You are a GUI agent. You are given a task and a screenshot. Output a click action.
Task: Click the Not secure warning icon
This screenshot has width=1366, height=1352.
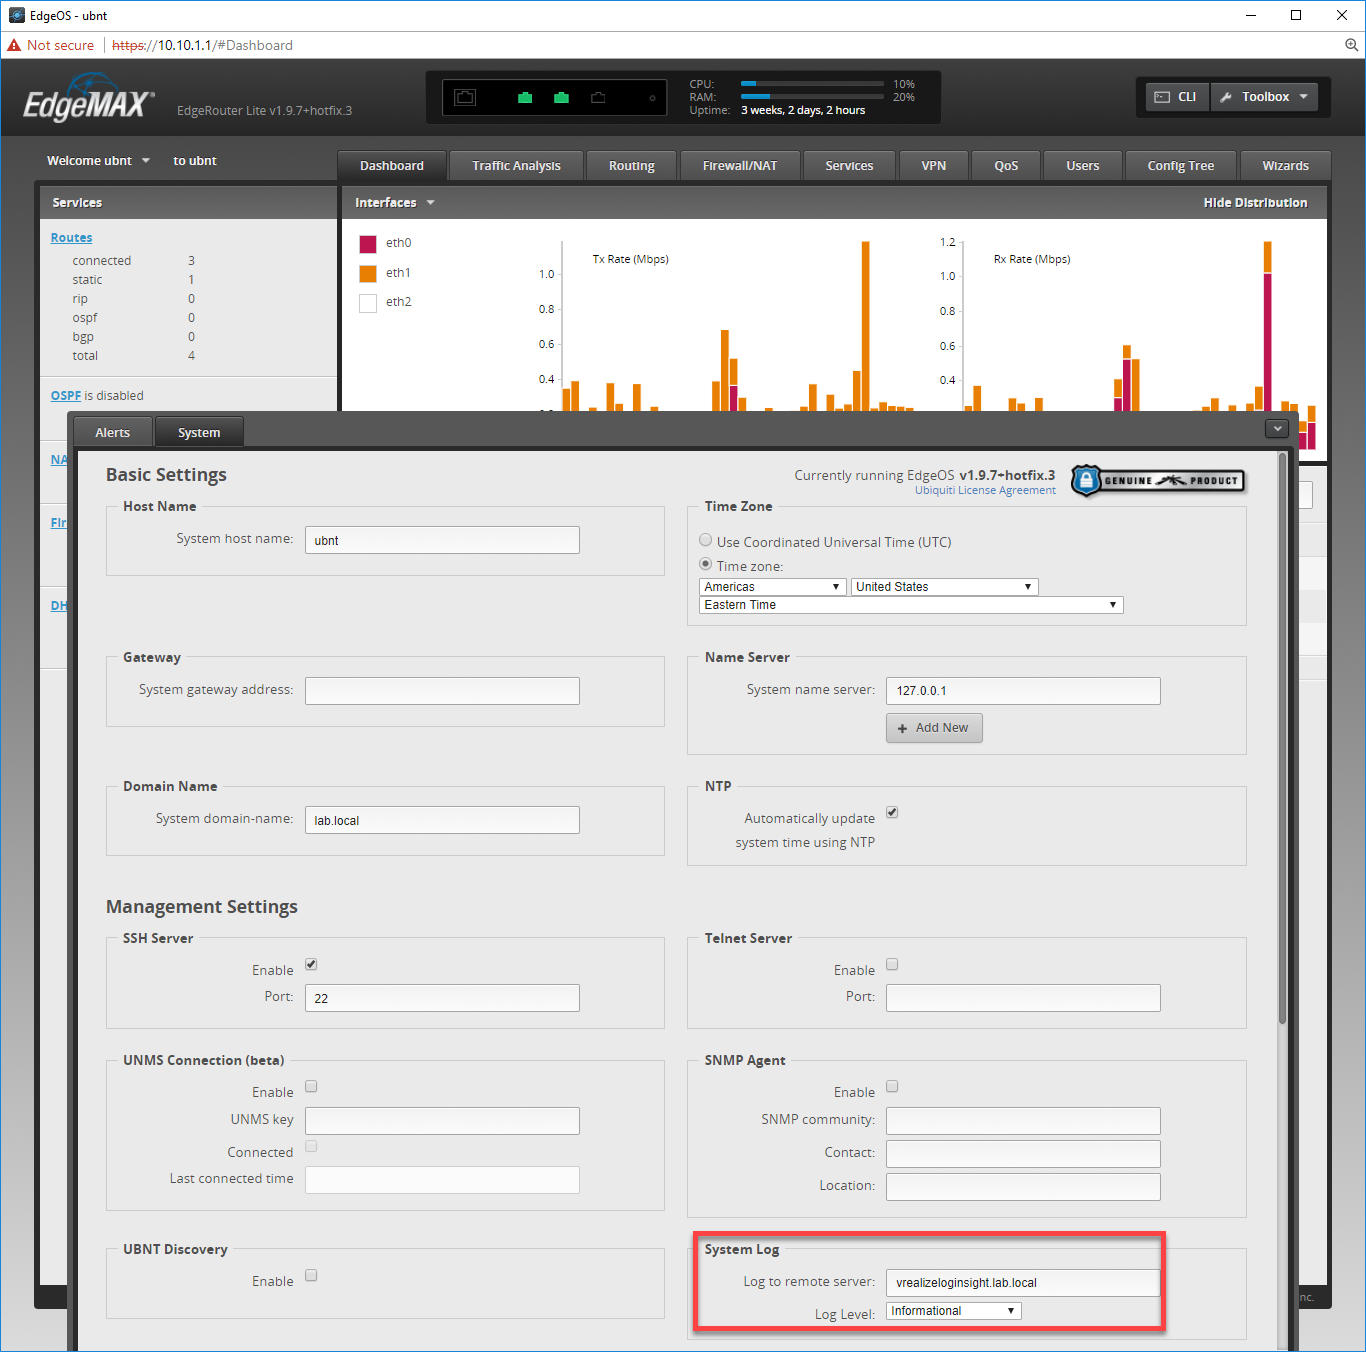pyautogui.click(x=14, y=45)
